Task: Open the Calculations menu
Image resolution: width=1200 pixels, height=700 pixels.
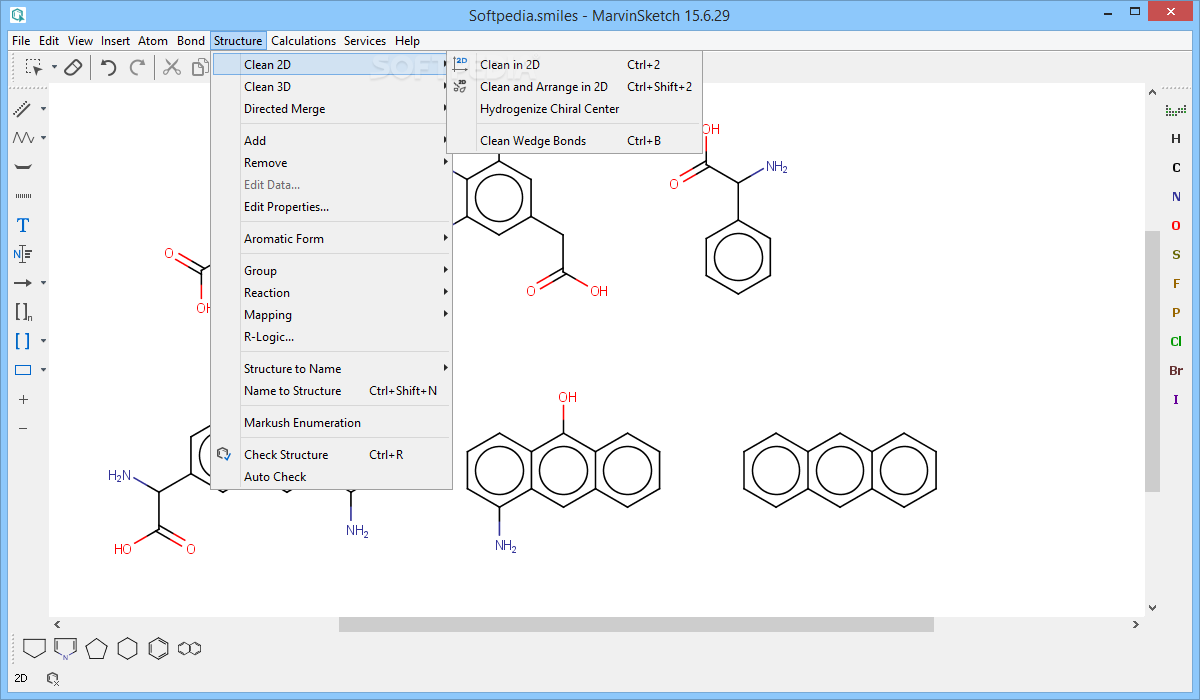Action: 303,41
